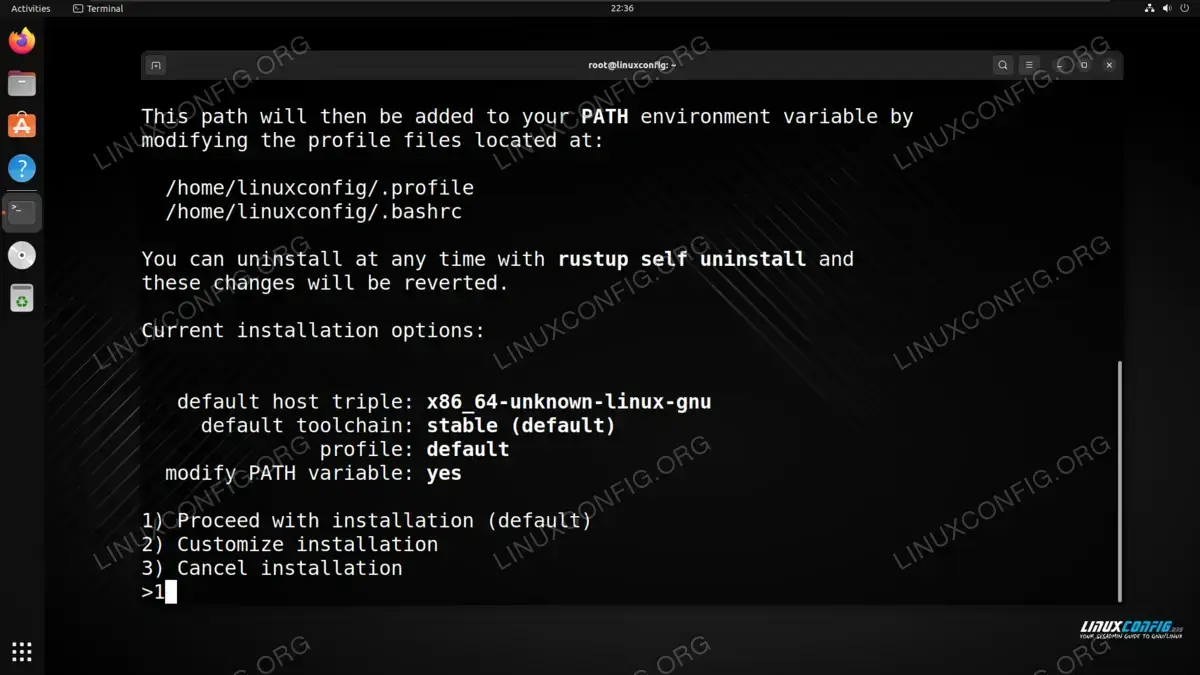
Task: Click 'stable (default)' toolchain value
Action: (521, 426)
